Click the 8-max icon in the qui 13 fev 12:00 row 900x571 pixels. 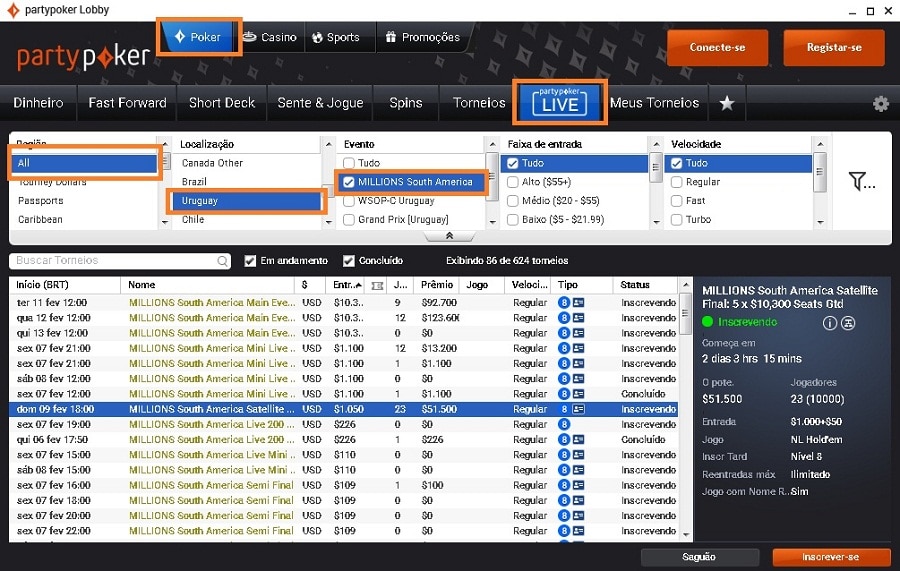pyautogui.click(x=564, y=333)
